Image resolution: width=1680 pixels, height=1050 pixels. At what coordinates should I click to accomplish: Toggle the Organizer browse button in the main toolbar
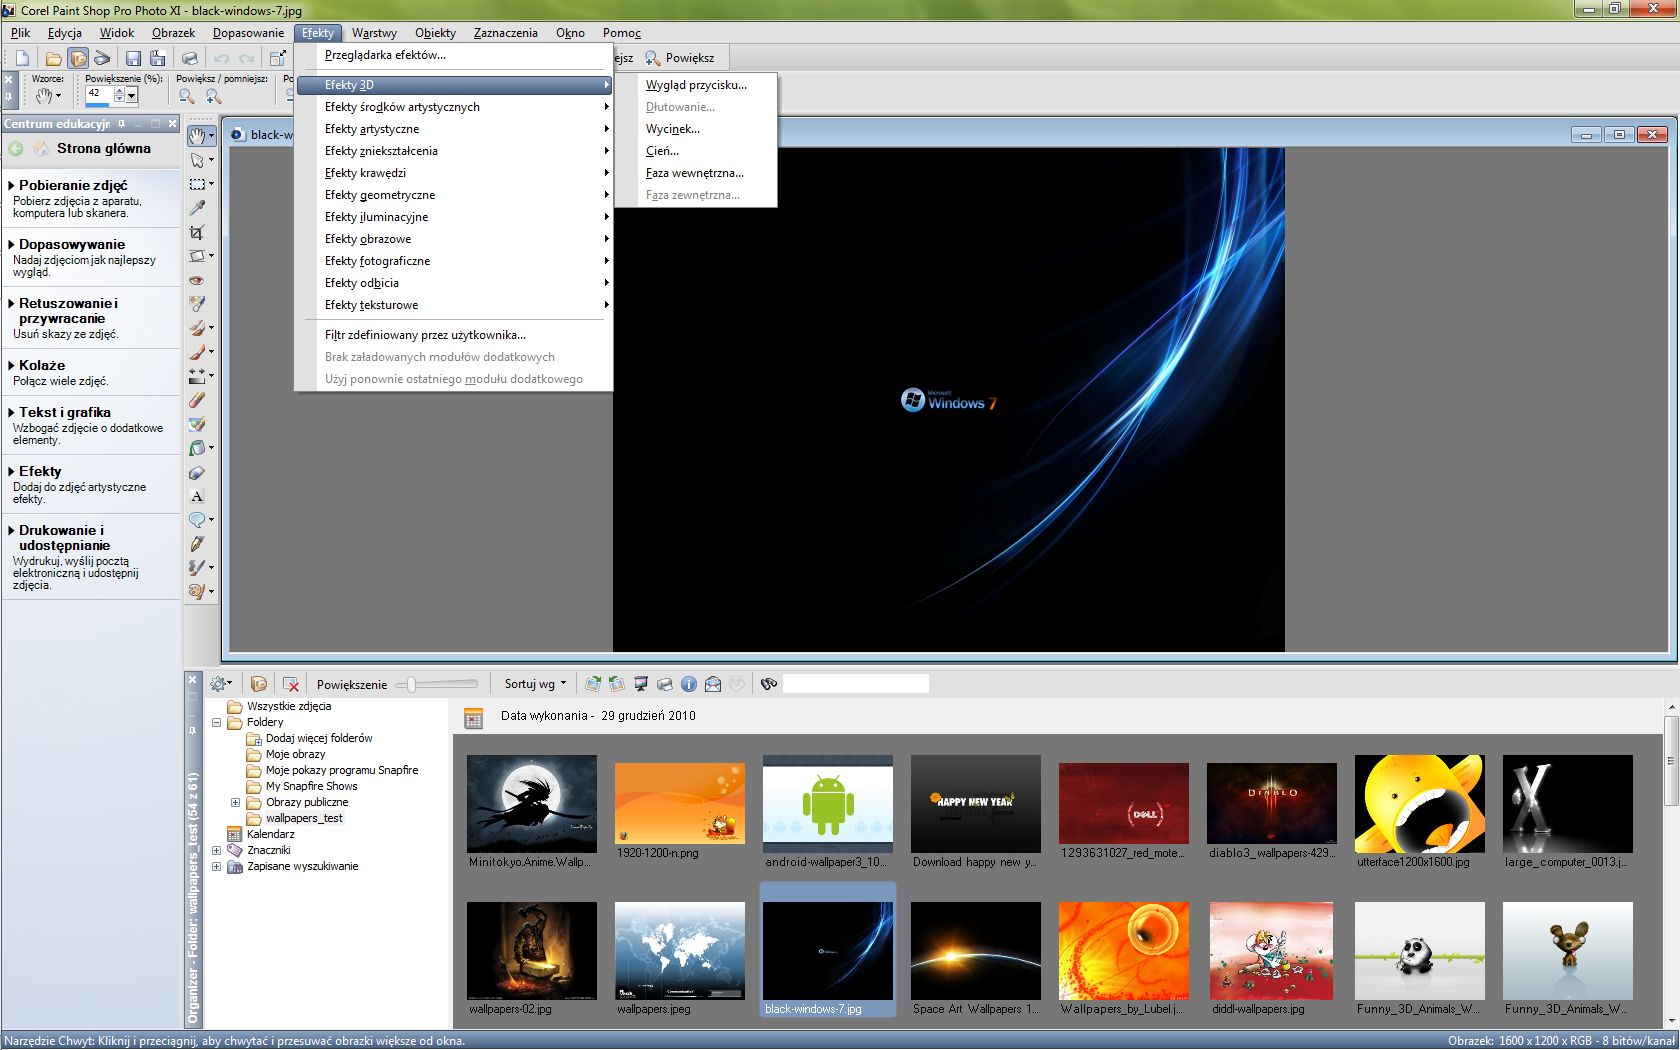tap(78, 58)
